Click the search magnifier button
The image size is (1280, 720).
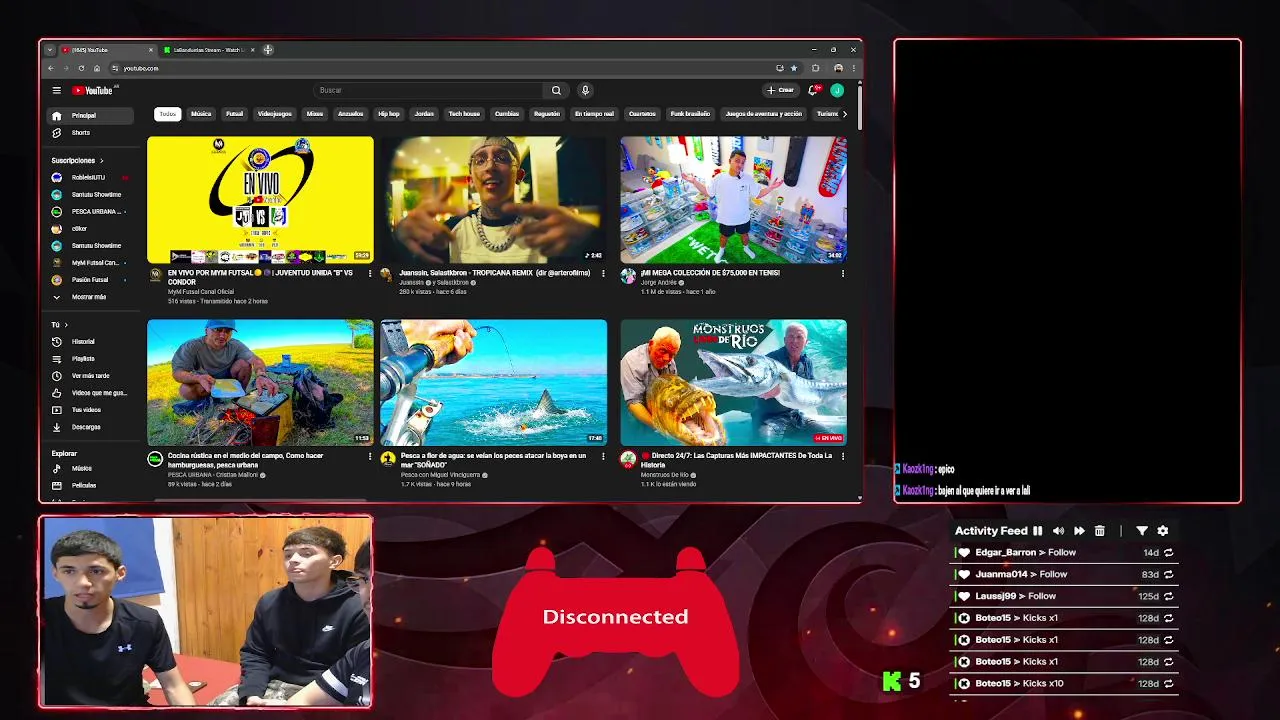tap(556, 90)
